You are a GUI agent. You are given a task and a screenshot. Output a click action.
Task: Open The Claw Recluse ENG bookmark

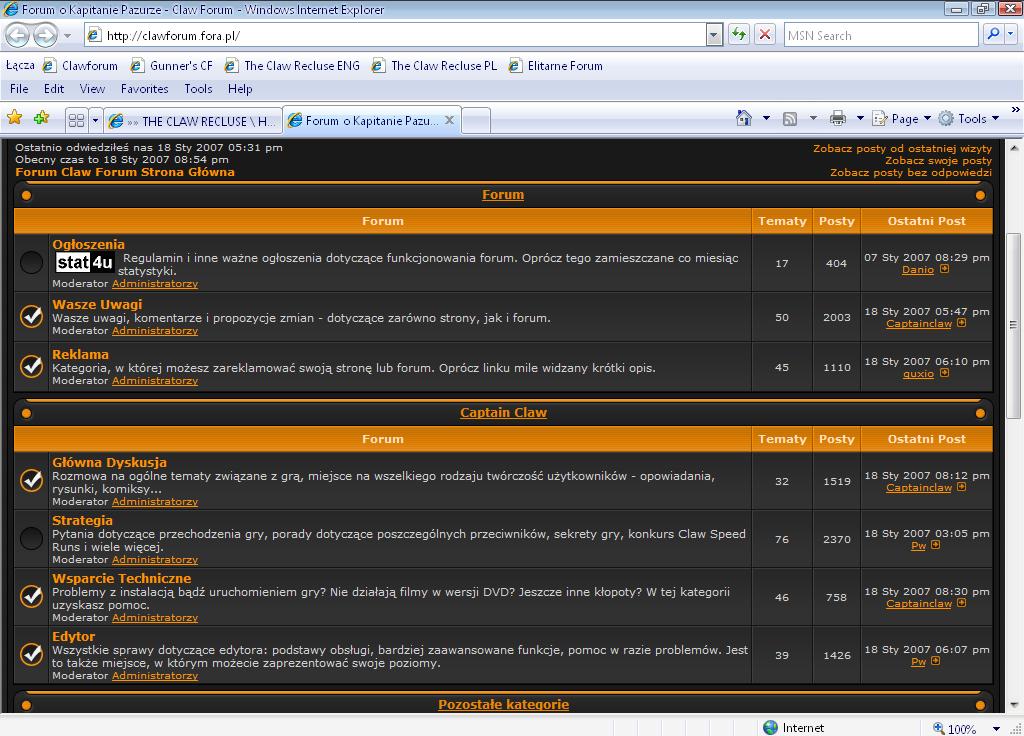(x=292, y=65)
